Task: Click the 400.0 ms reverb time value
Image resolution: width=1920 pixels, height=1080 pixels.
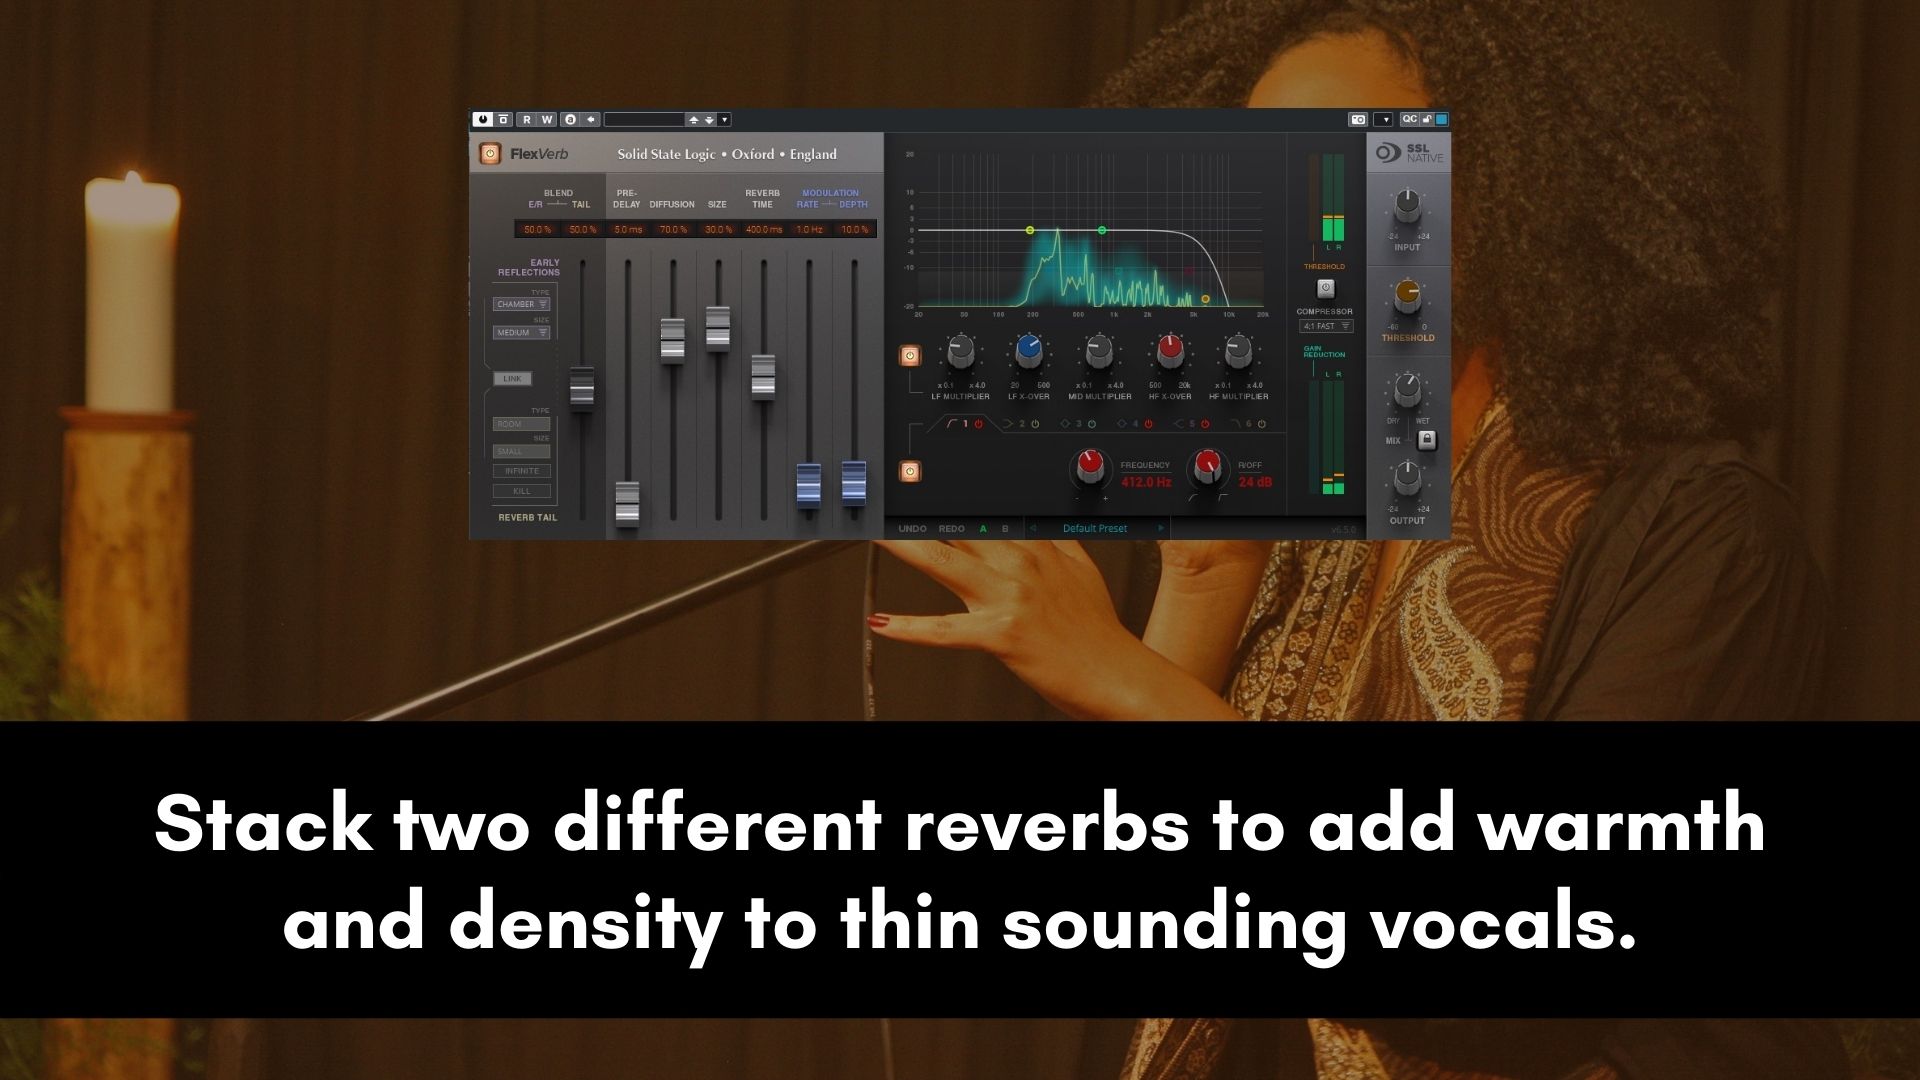Action: (764, 230)
